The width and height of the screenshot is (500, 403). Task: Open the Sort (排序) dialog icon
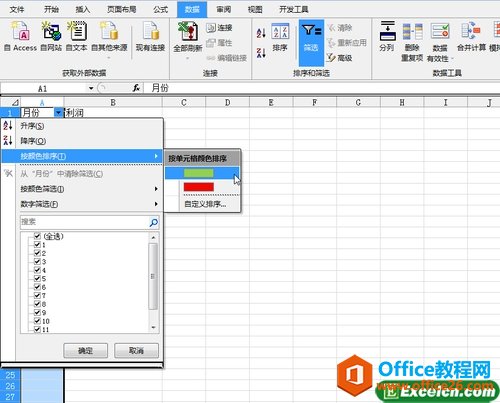280,37
